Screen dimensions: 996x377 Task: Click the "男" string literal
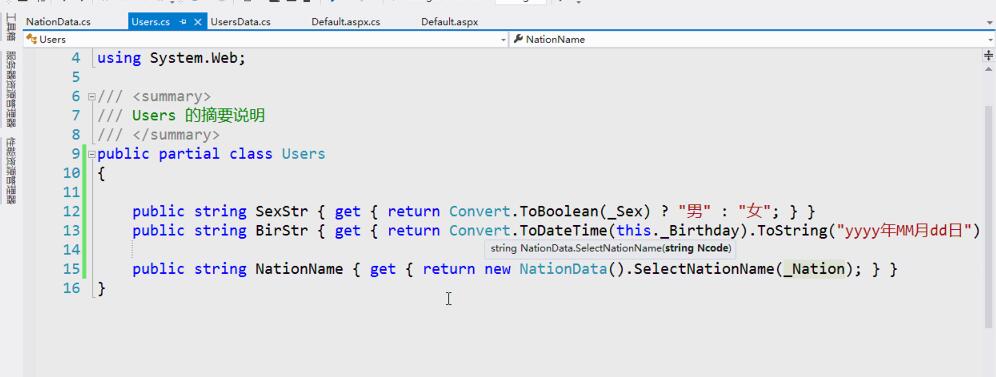pos(695,211)
